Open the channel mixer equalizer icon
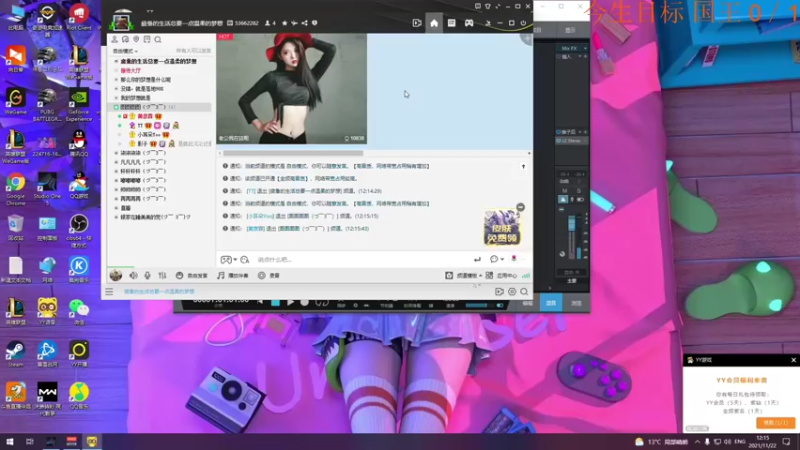The image size is (800, 450). tap(162, 276)
